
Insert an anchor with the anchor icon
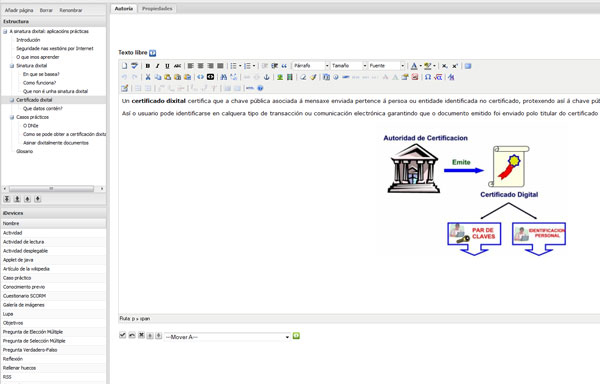(267, 77)
